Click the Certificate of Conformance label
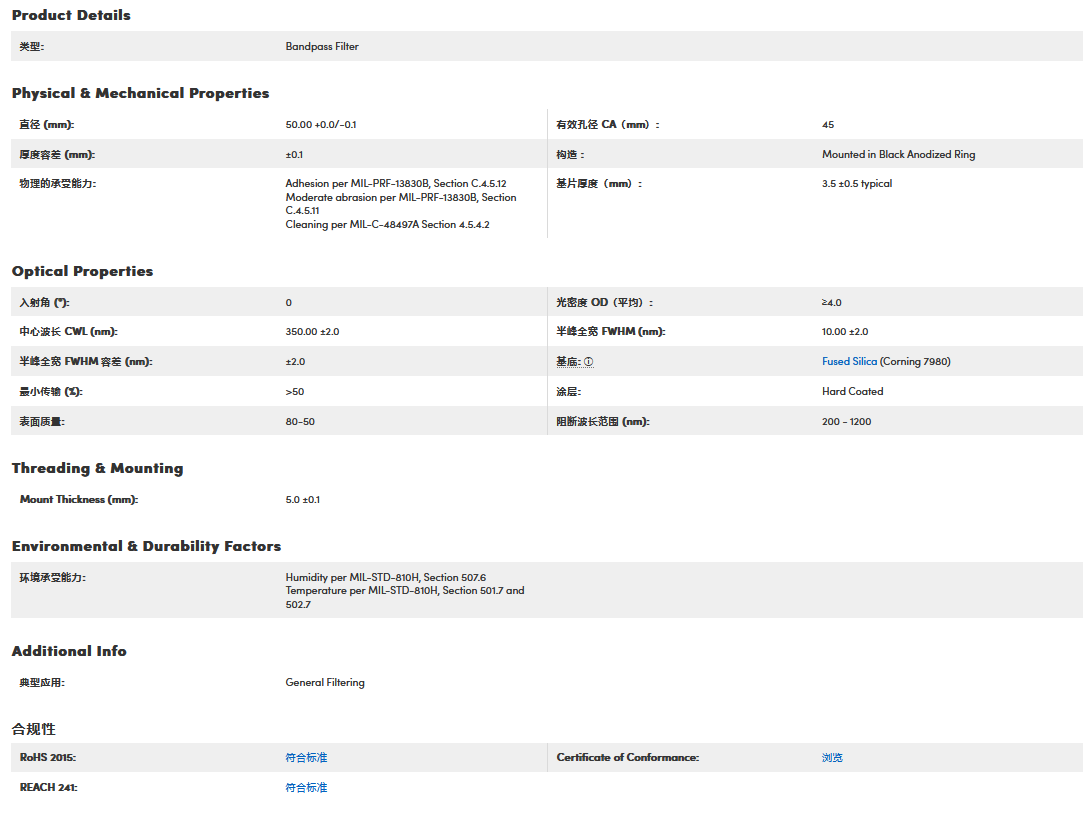1092x822 pixels. point(627,758)
